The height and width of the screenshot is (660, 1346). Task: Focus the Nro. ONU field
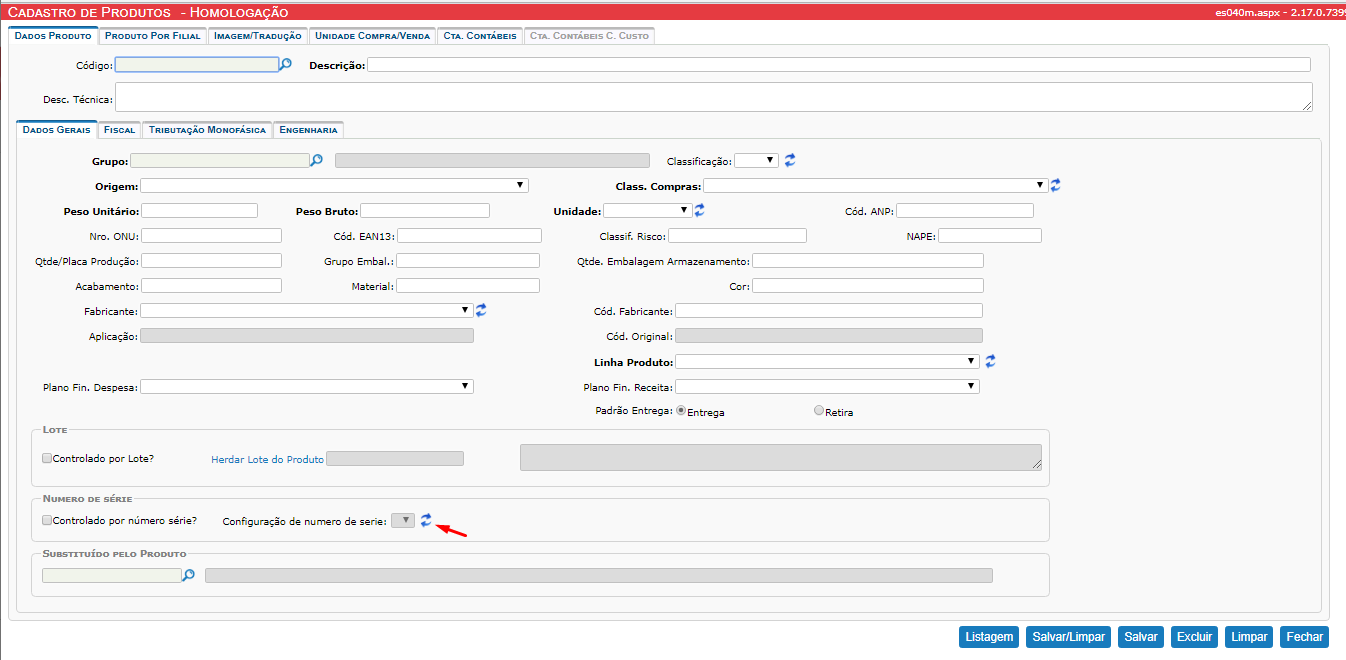tap(211, 235)
